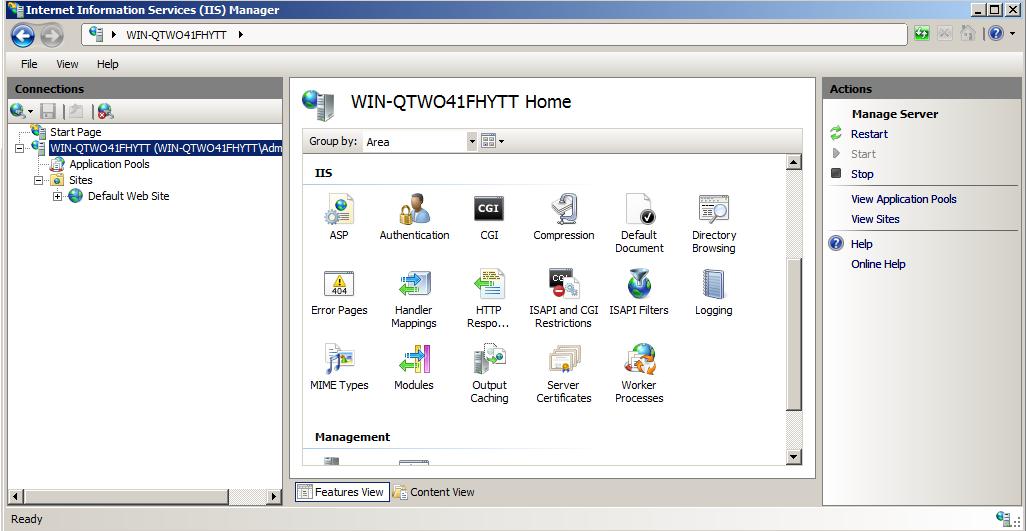Open the Create New Connection dropdown arrow
1026x531 pixels.
click(29, 112)
